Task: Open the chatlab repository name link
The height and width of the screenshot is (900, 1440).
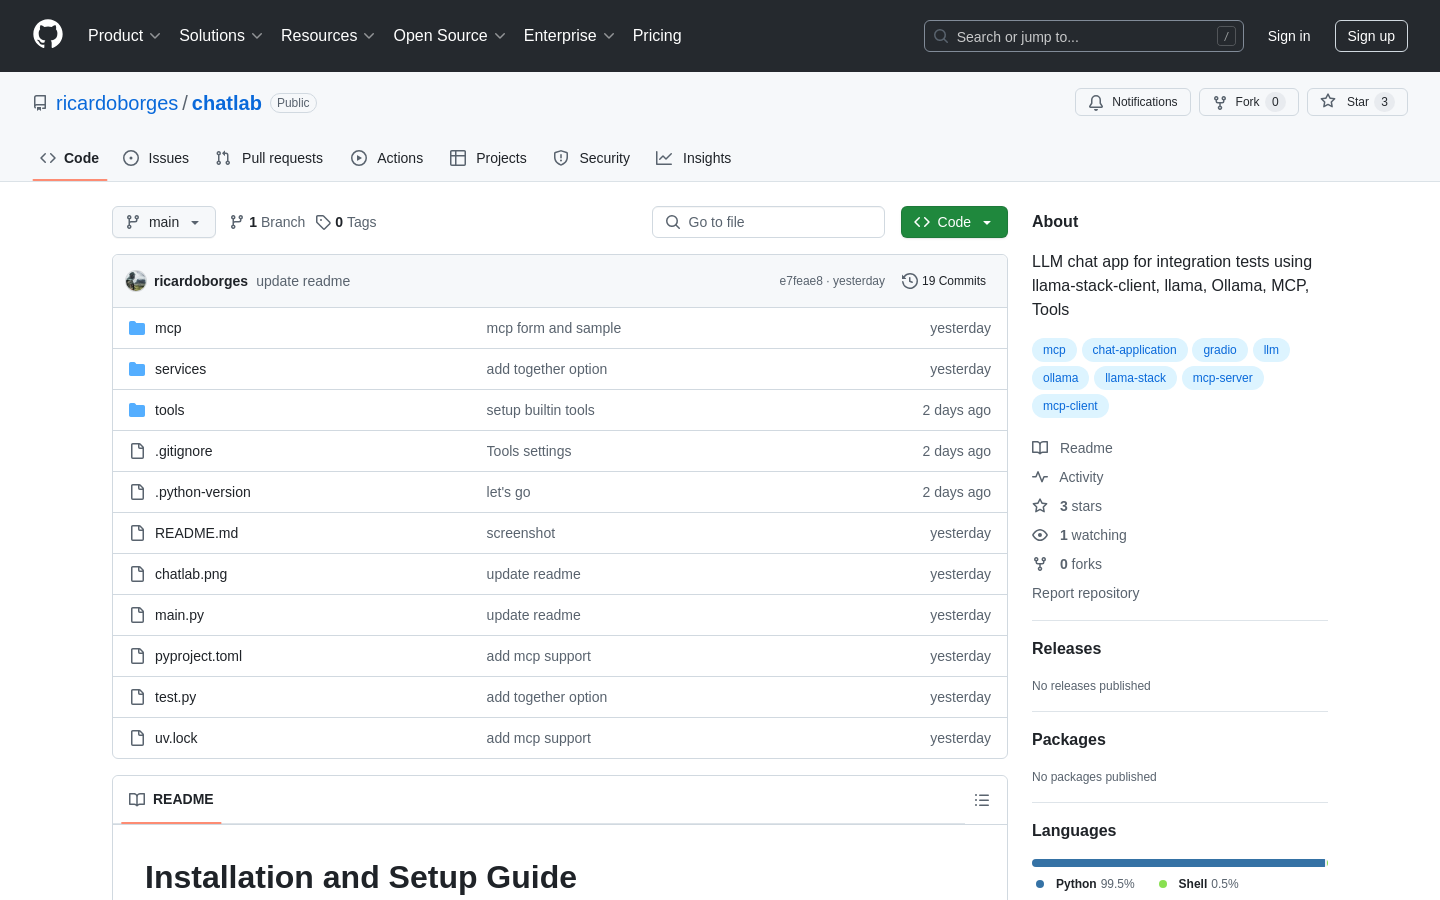Action: (x=227, y=103)
